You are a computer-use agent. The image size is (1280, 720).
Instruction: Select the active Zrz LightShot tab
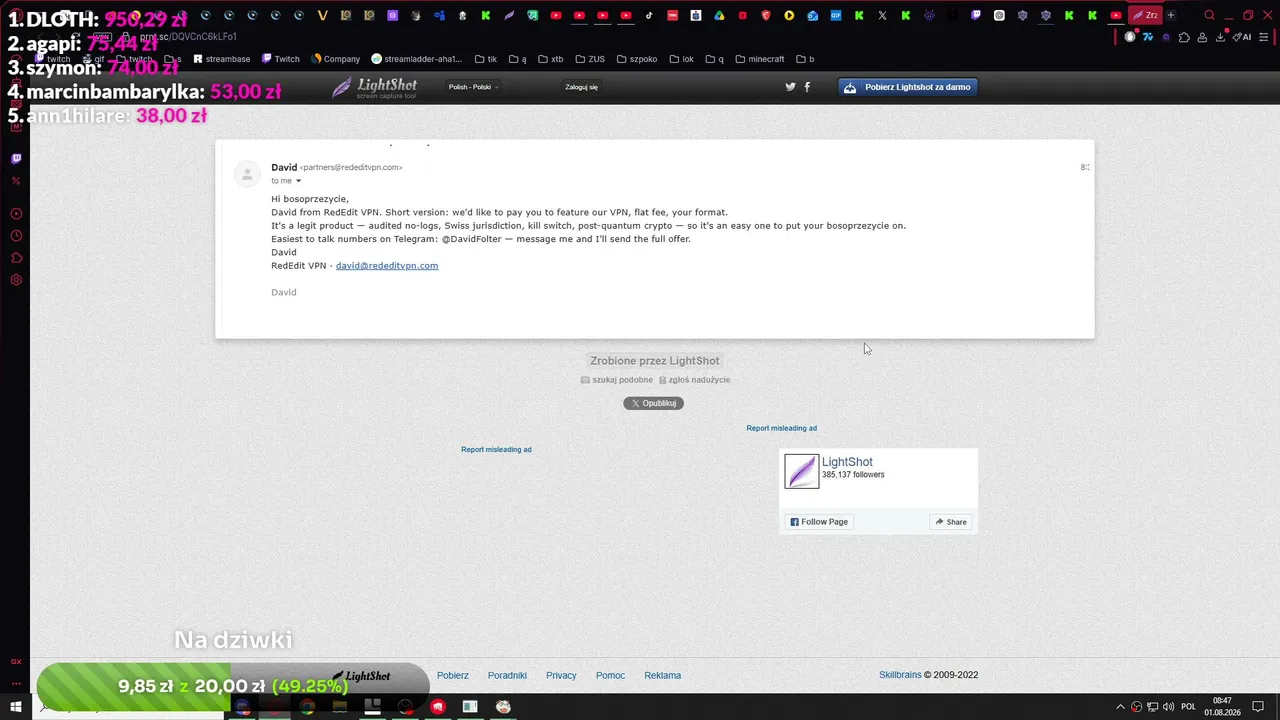pyautogui.click(x=1146, y=15)
